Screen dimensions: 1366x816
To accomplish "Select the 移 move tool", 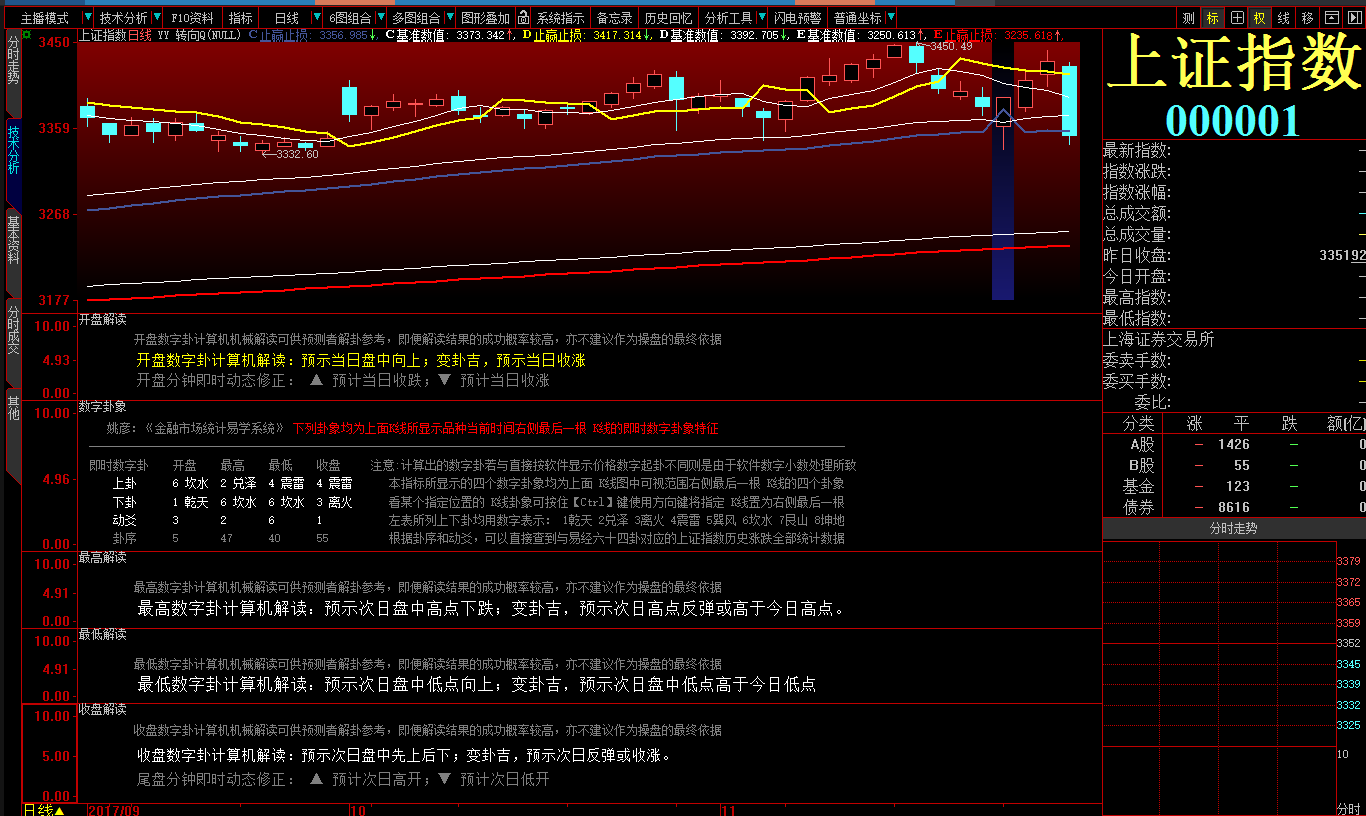I will pos(1307,18).
